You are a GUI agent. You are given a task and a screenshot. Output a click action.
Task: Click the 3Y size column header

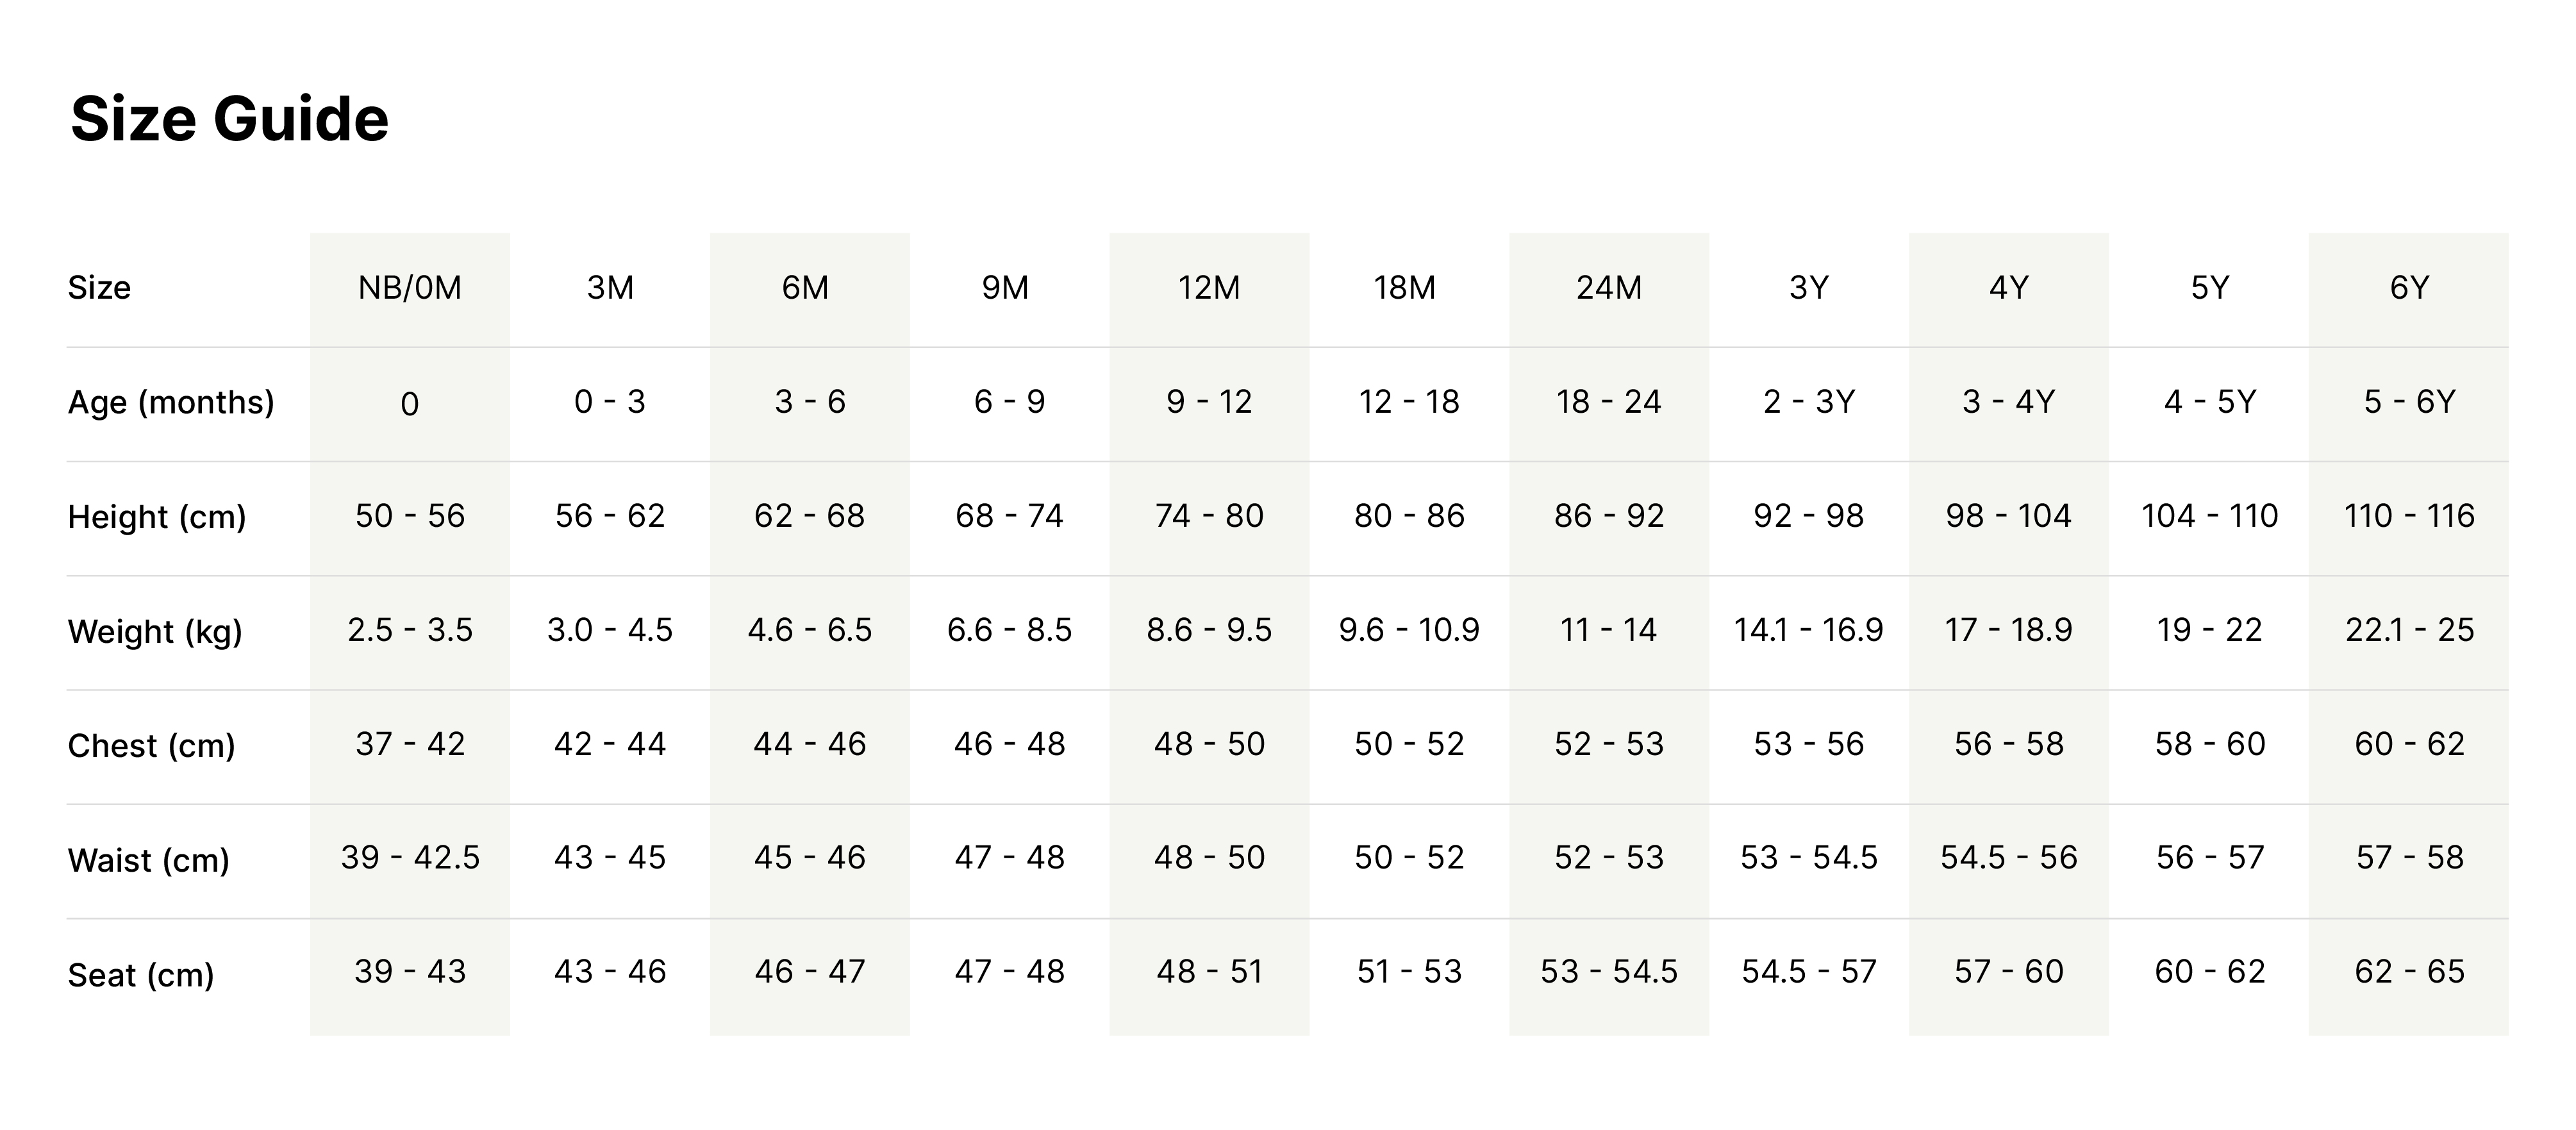[x=1808, y=288]
